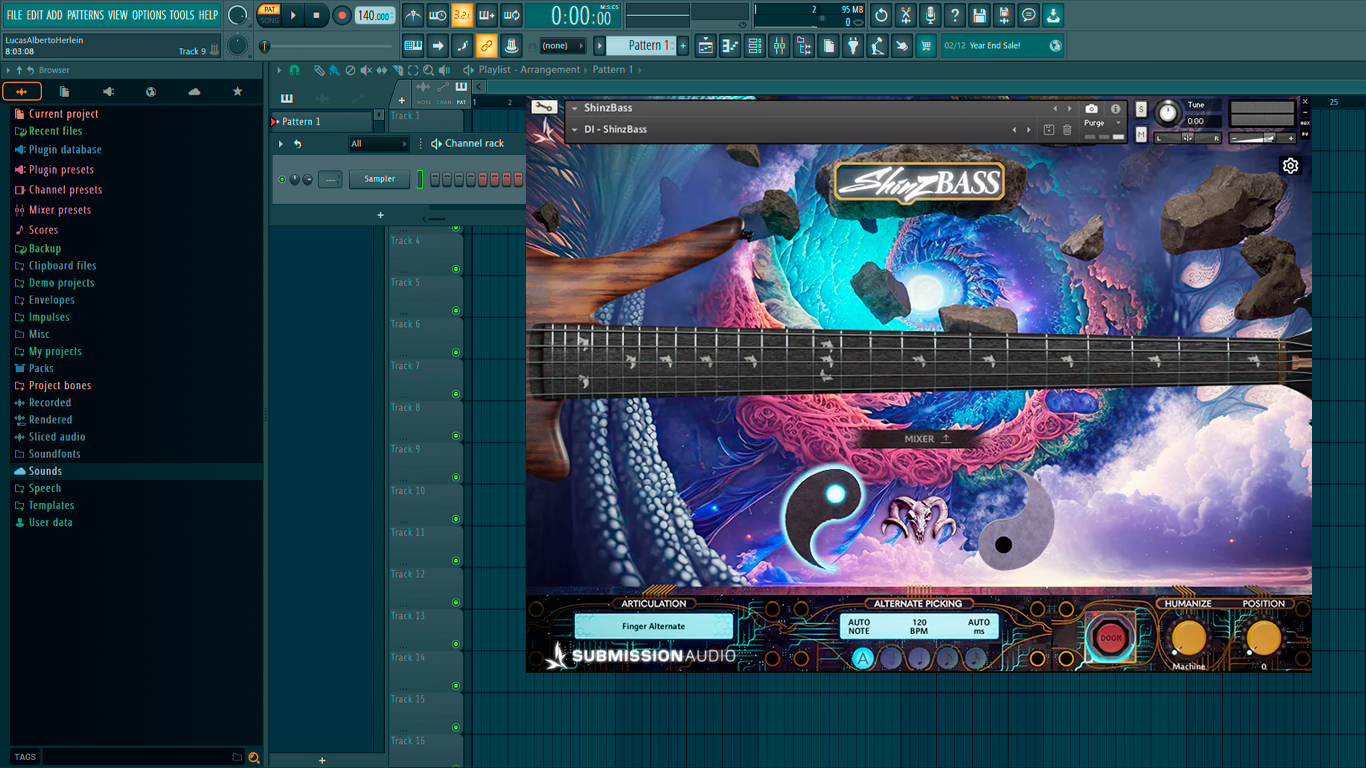Image resolution: width=1366 pixels, height=768 pixels.
Task: Open the playlist view via toolbar icon
Action: click(705, 45)
